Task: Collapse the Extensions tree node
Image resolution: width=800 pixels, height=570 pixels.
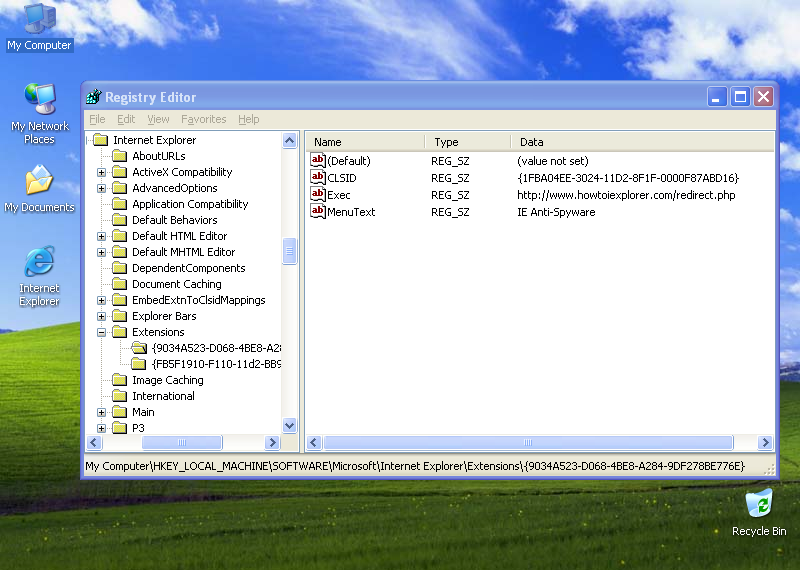Action: tap(102, 332)
